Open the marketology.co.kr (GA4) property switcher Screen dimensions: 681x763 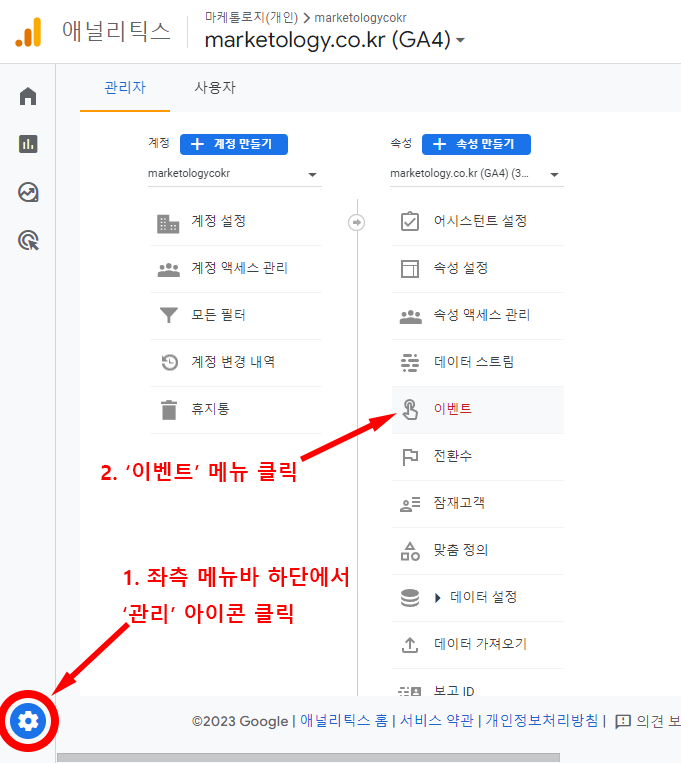click(334, 40)
